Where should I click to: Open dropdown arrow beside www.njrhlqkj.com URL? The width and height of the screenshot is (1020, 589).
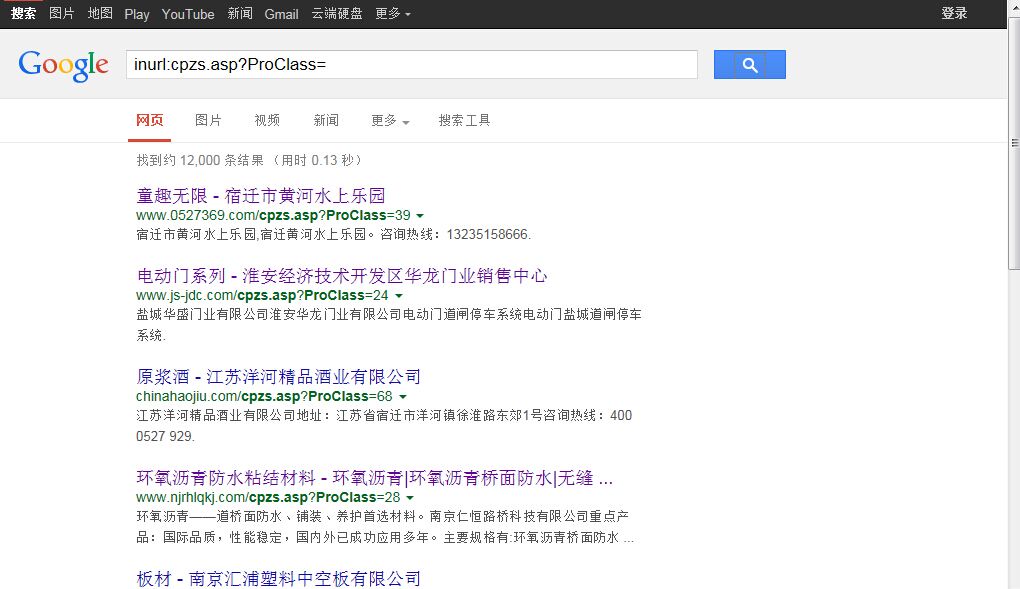point(410,497)
